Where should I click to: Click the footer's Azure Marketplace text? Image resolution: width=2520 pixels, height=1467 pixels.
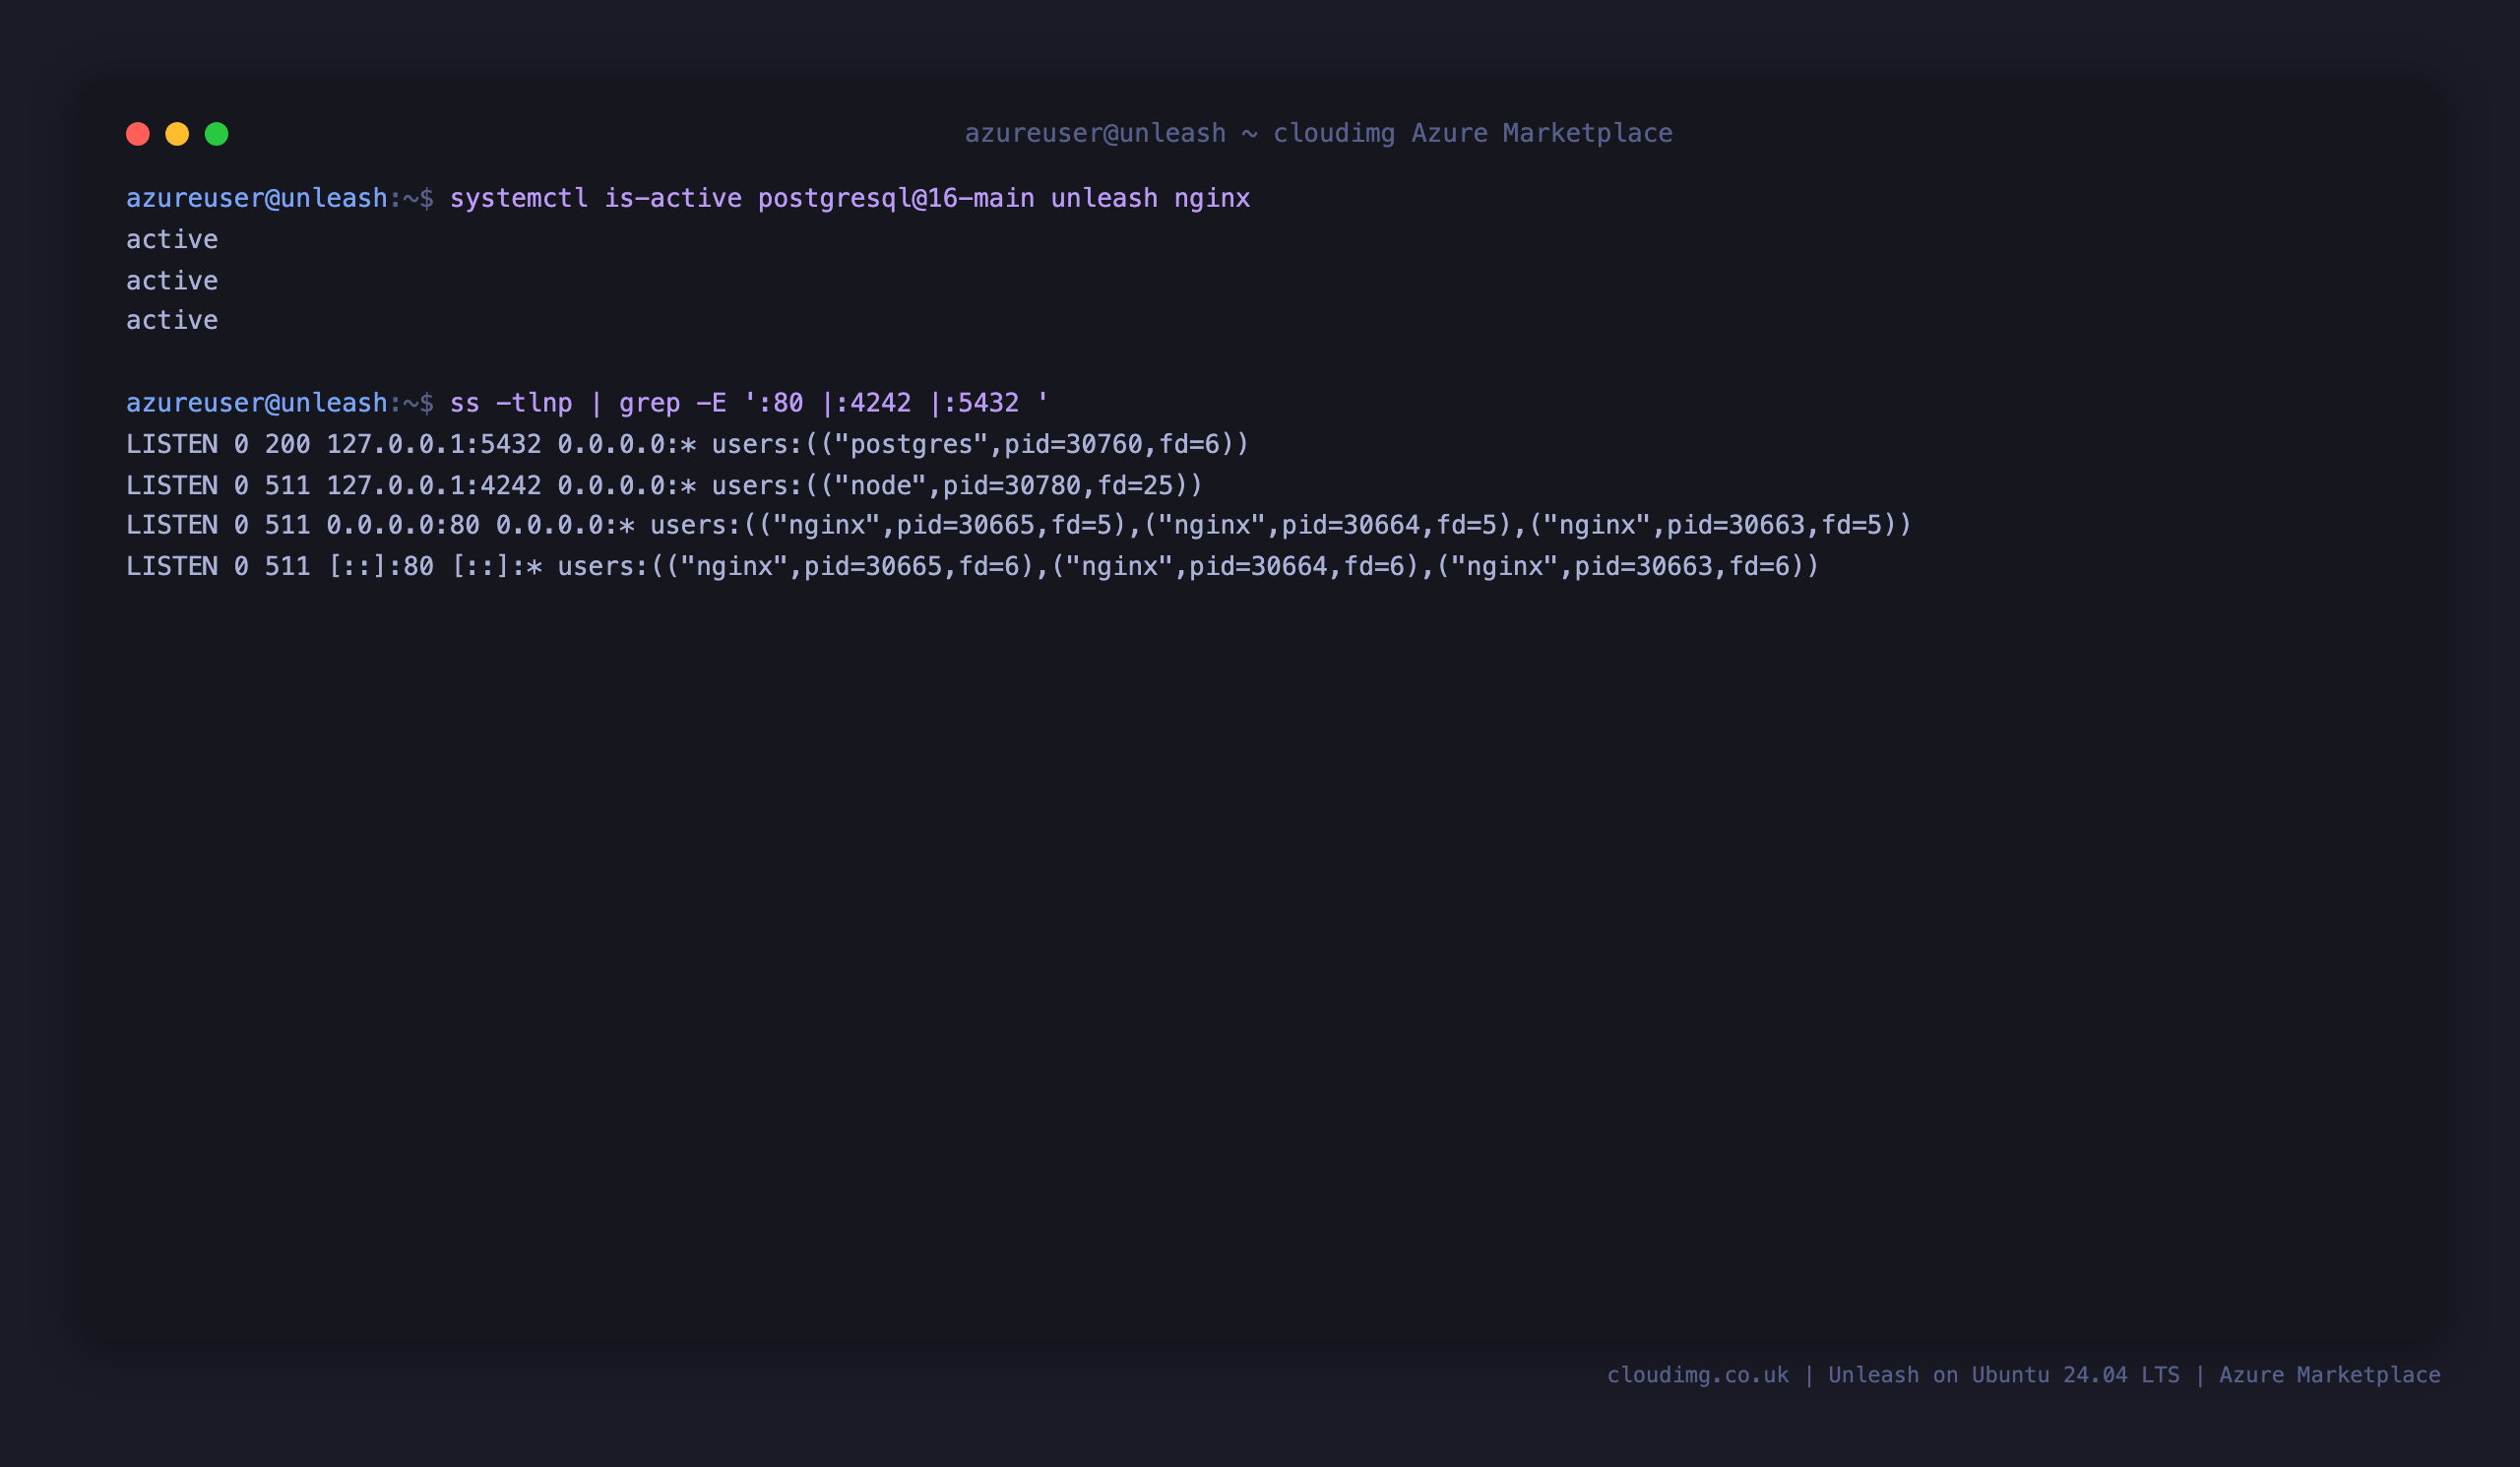(x=2330, y=1375)
